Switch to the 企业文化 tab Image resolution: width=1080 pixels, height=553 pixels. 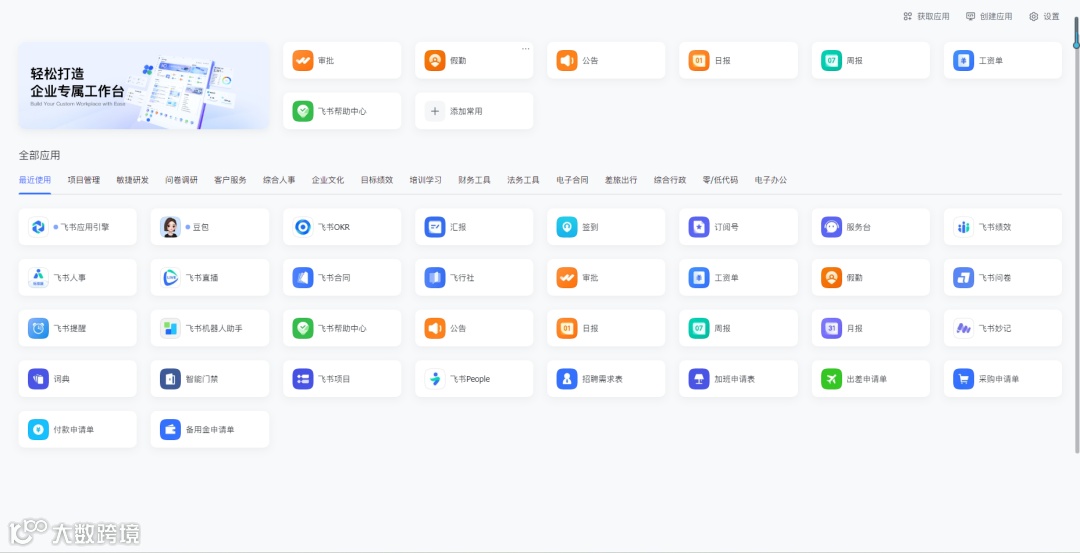[x=328, y=180]
